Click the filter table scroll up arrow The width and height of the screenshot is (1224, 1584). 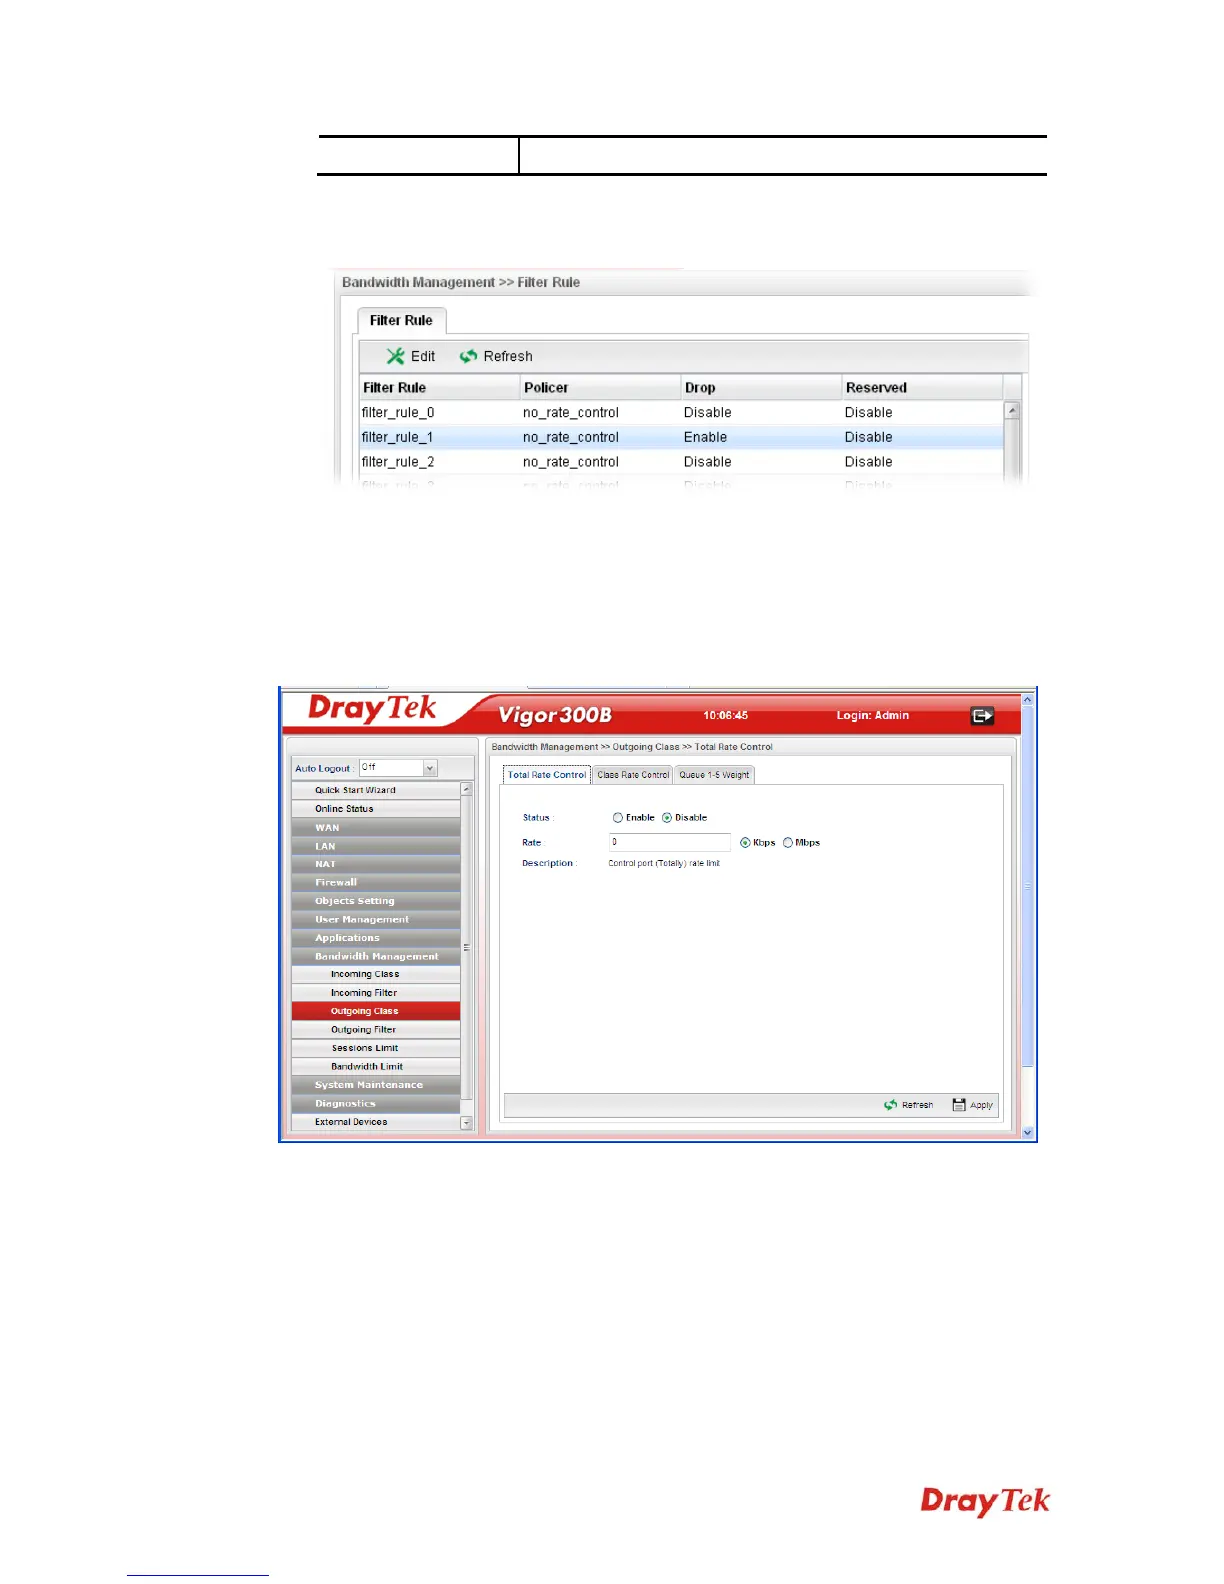coord(1012,411)
